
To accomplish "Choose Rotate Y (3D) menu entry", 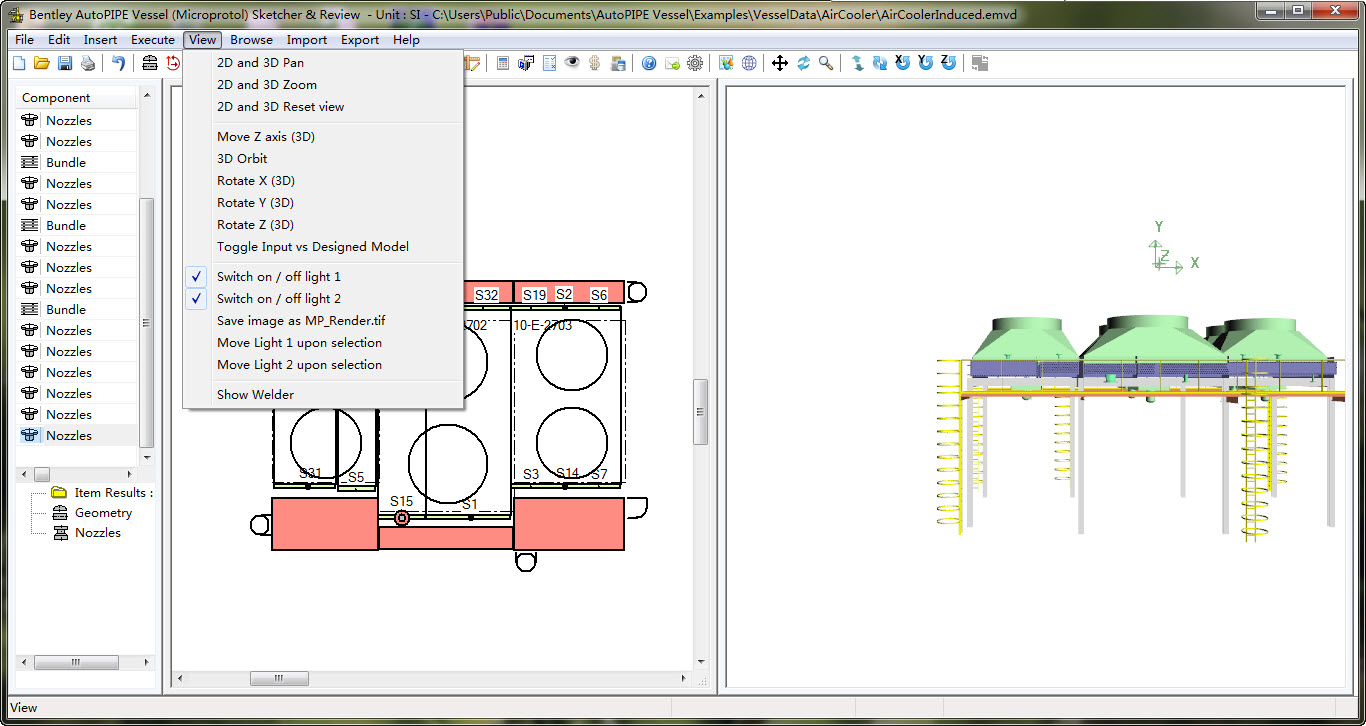I will [322, 203].
